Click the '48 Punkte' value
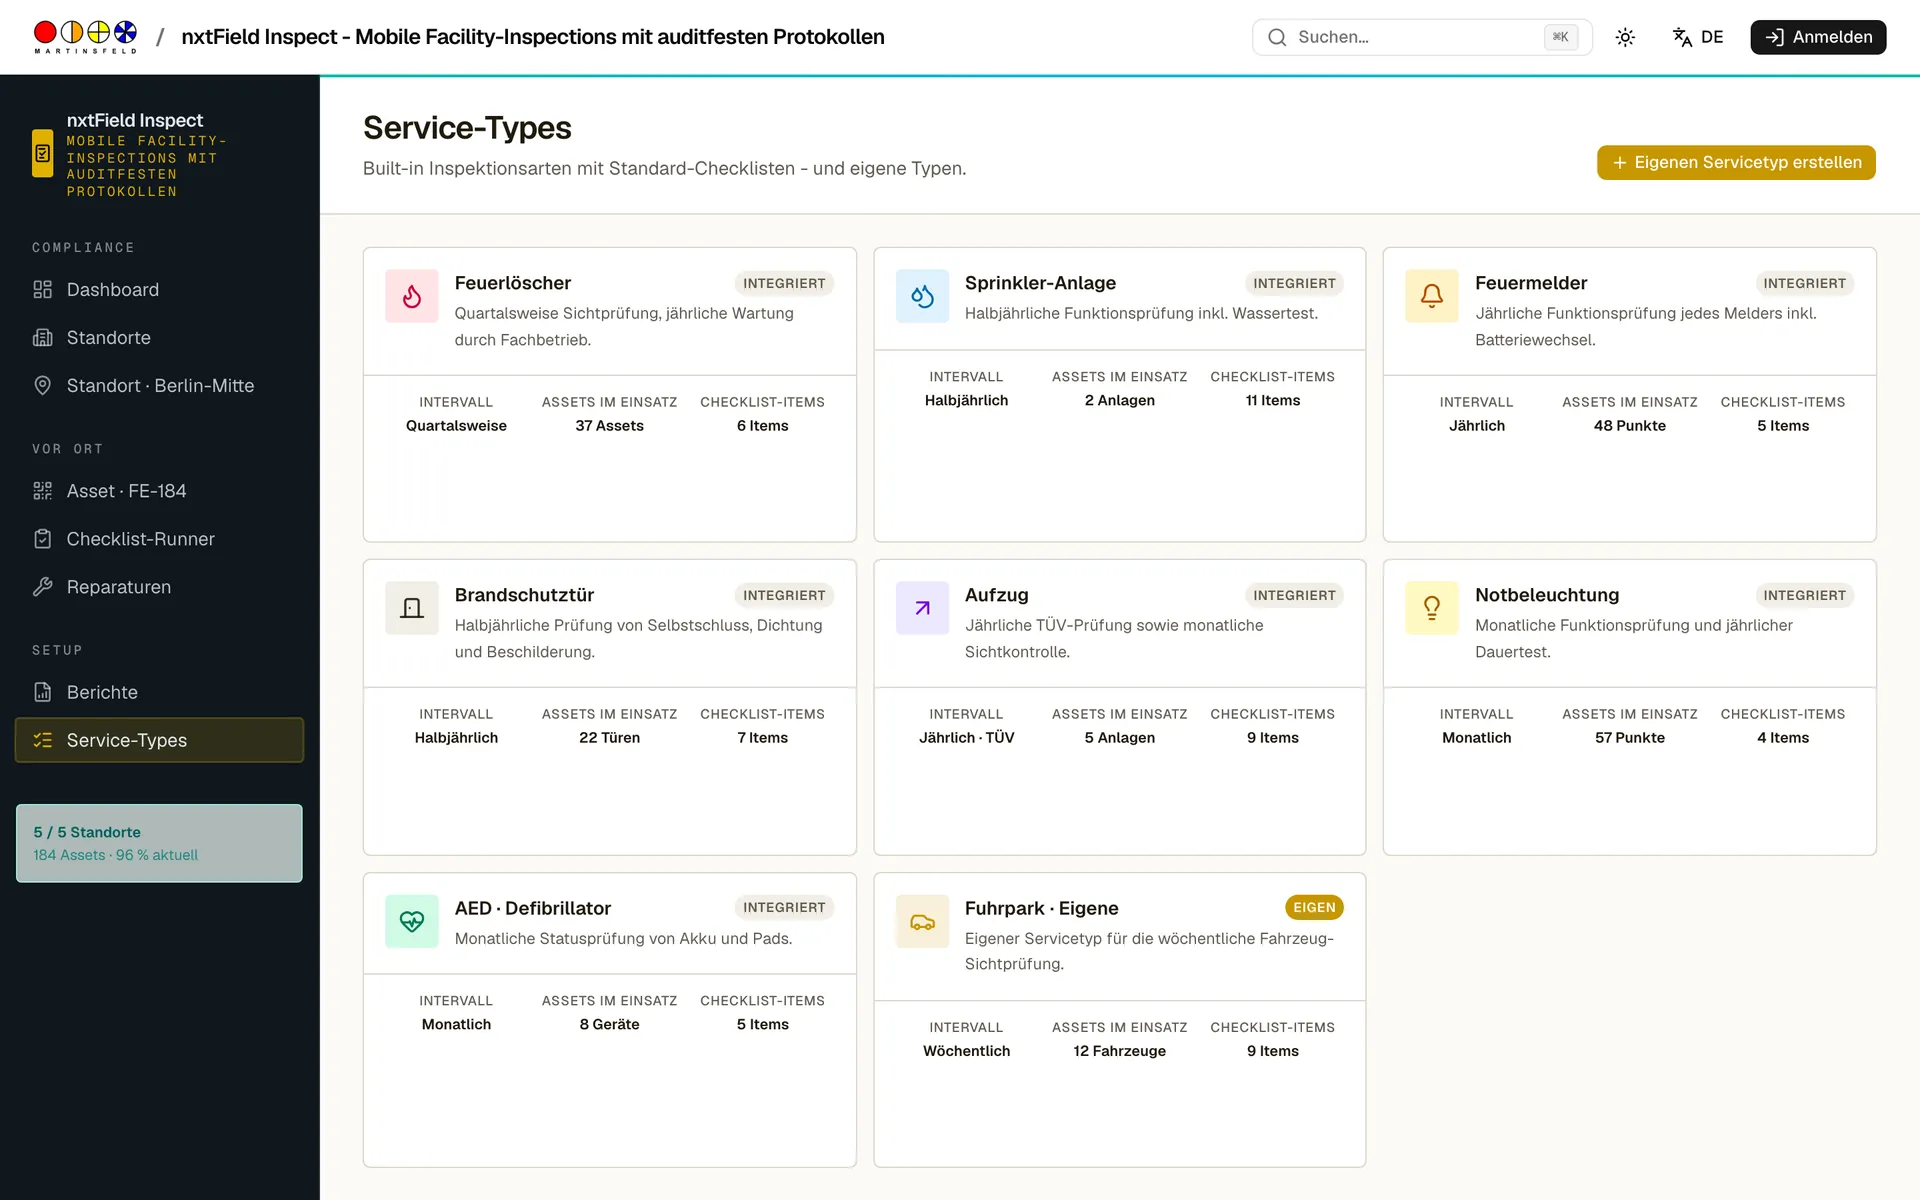Viewport: 1920px width, 1200px height. tap(1629, 426)
